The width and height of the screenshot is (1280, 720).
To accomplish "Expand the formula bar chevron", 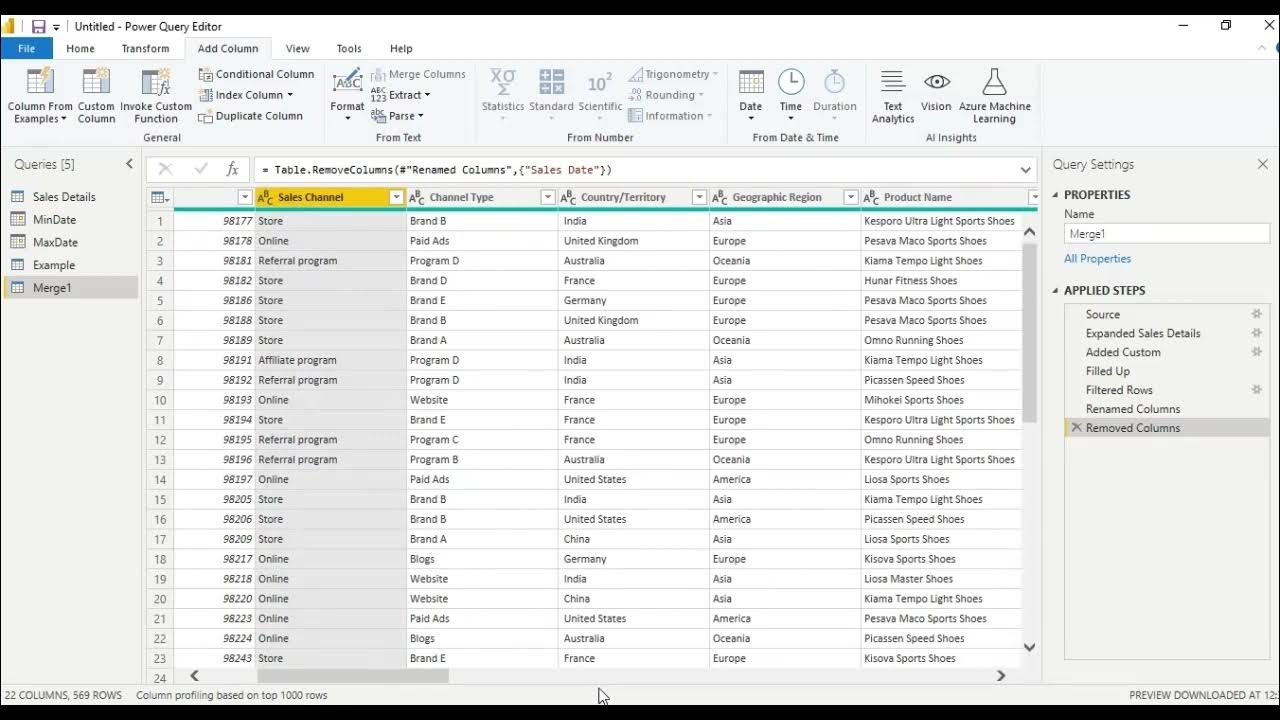I will click(1026, 170).
